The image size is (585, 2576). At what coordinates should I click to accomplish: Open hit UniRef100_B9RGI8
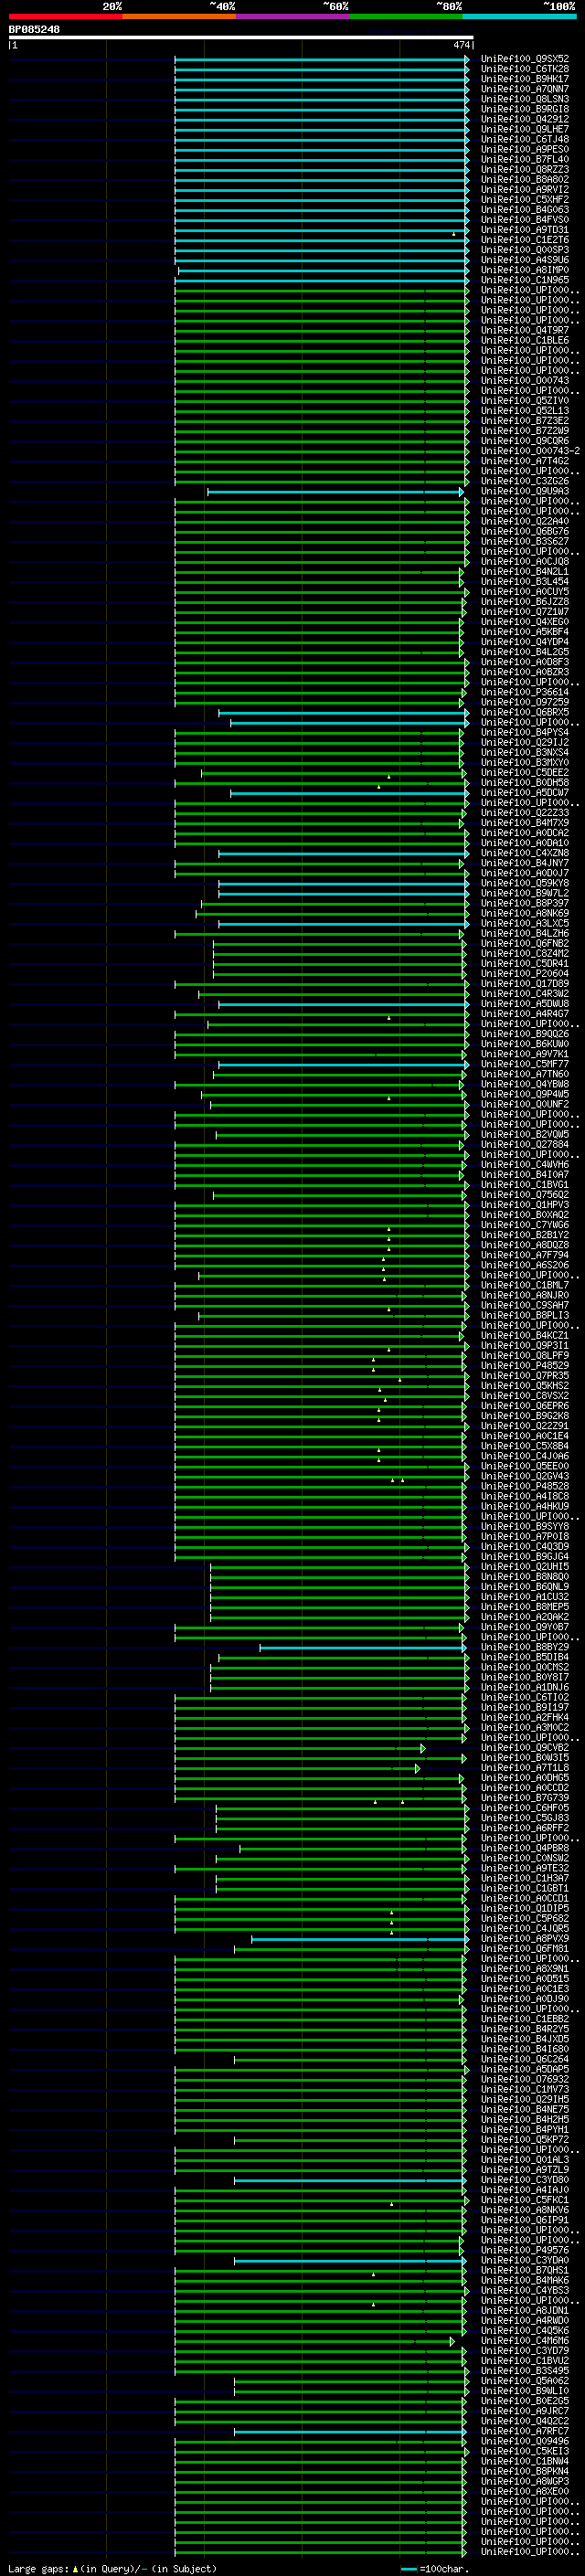pyautogui.click(x=525, y=109)
